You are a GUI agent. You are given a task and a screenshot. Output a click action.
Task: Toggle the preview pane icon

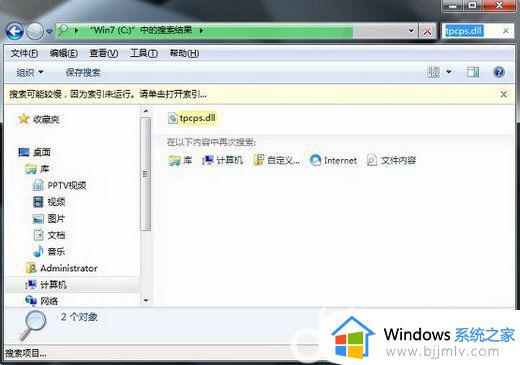473,72
